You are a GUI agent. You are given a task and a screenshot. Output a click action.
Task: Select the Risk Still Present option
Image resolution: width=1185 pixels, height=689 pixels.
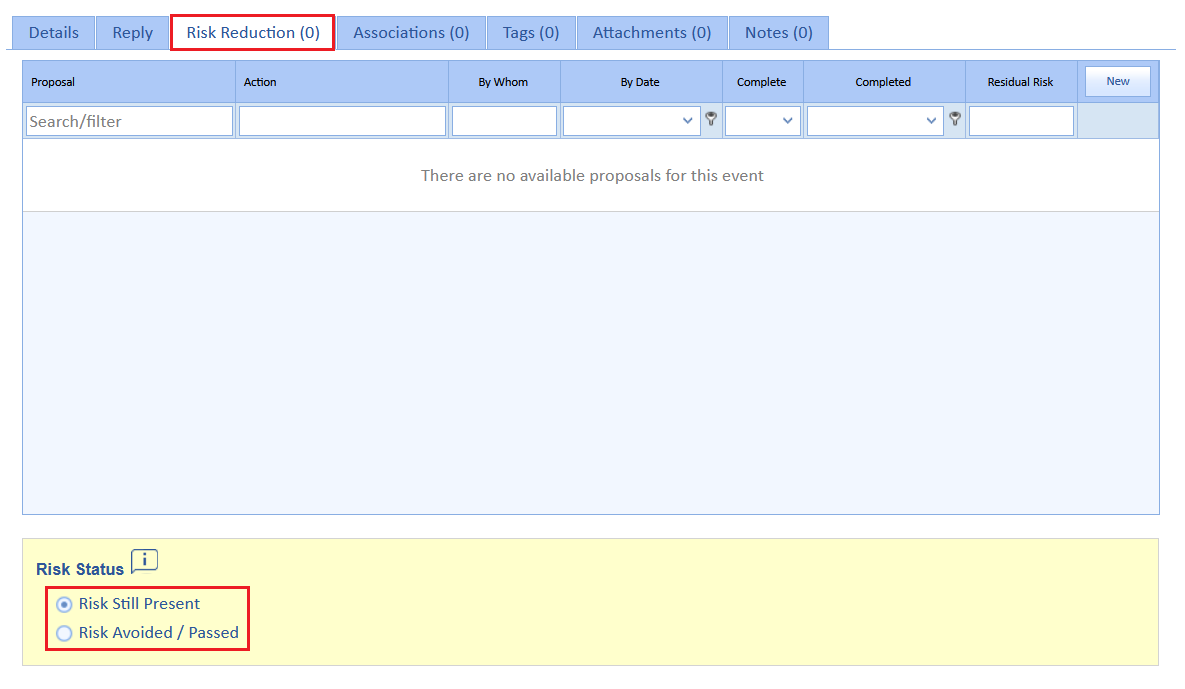pyautogui.click(x=65, y=604)
